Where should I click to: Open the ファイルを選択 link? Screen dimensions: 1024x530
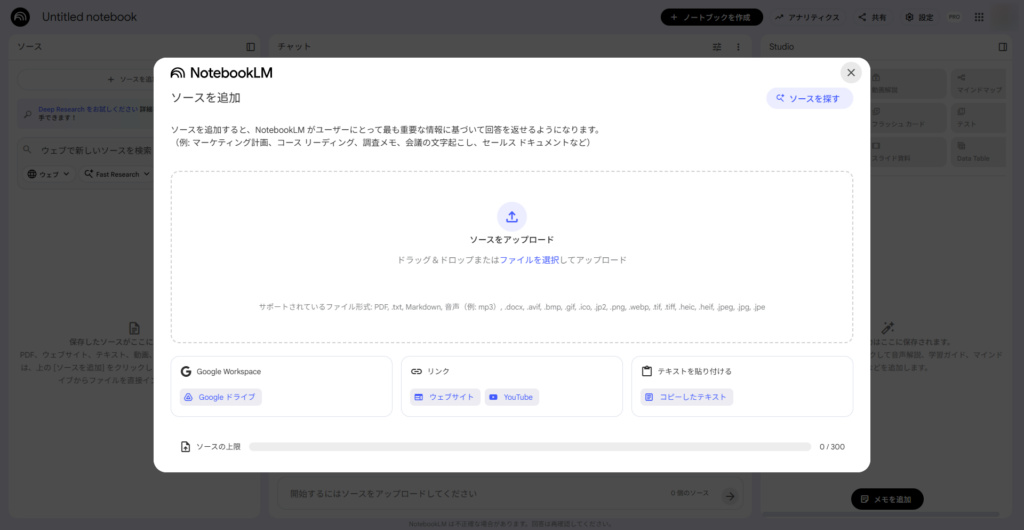click(529, 260)
